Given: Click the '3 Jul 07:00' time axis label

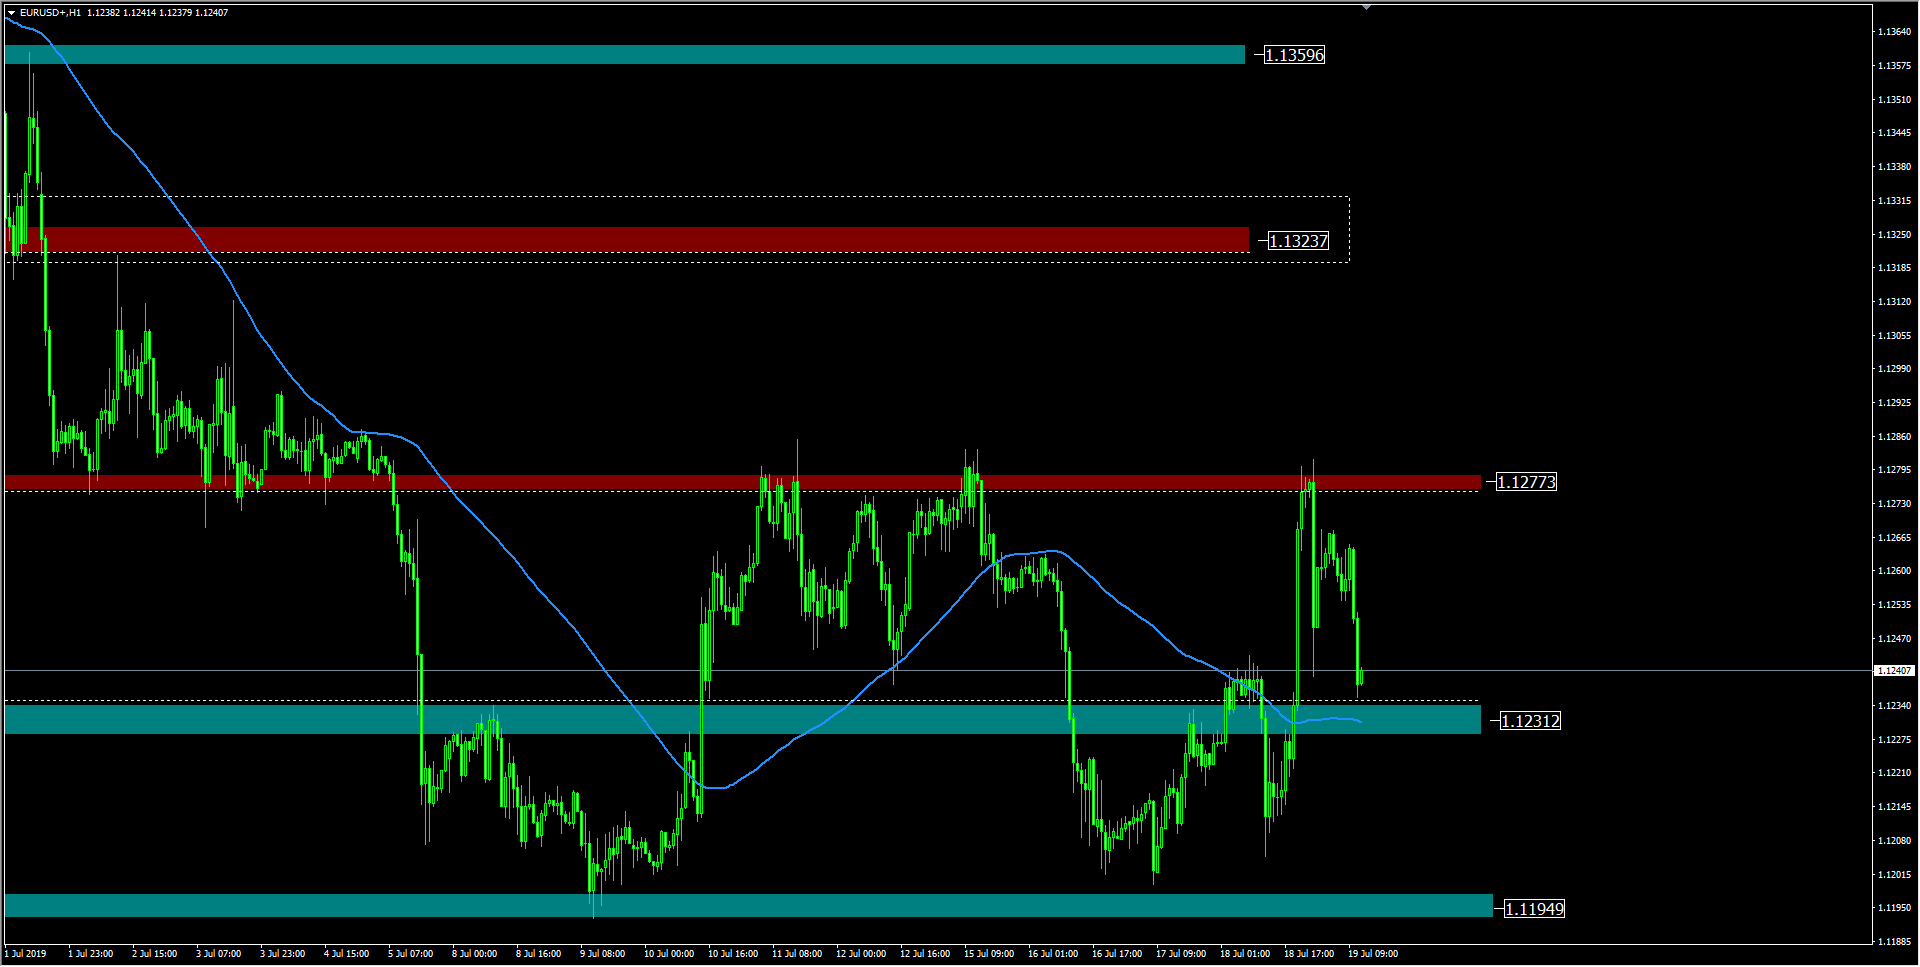Looking at the screenshot, I should [219, 954].
